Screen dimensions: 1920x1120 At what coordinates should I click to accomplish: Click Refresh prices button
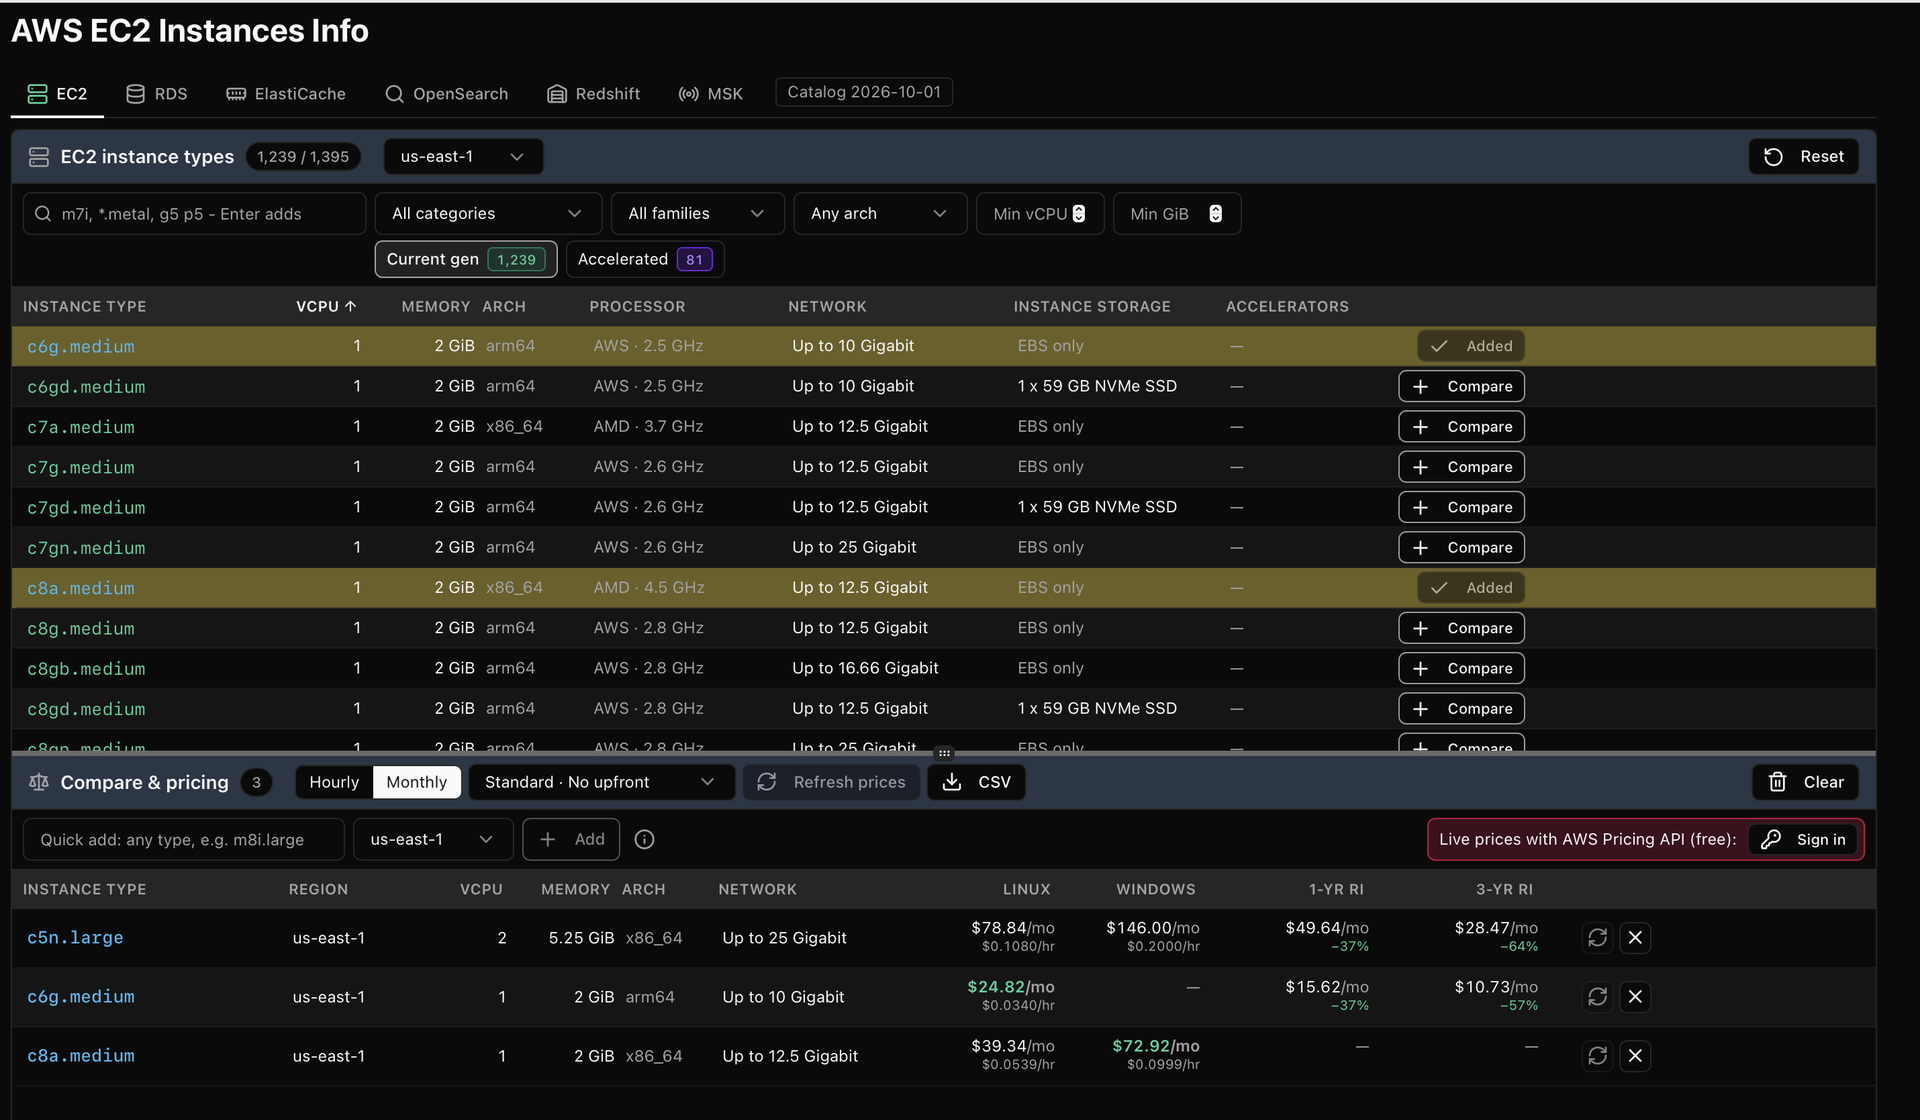831,782
